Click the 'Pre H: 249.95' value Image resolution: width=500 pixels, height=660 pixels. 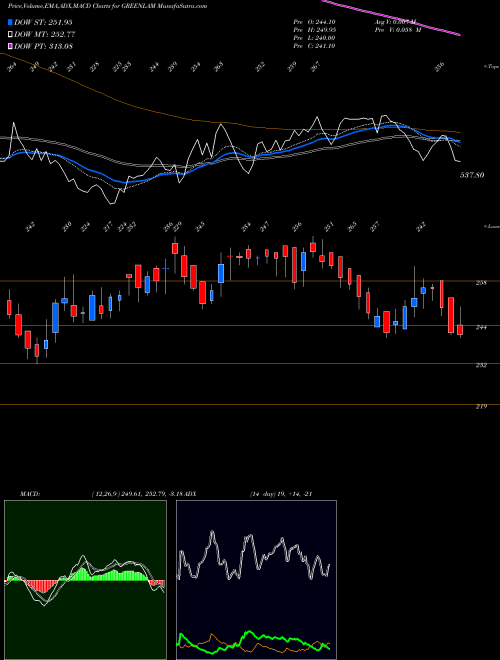(314, 30)
